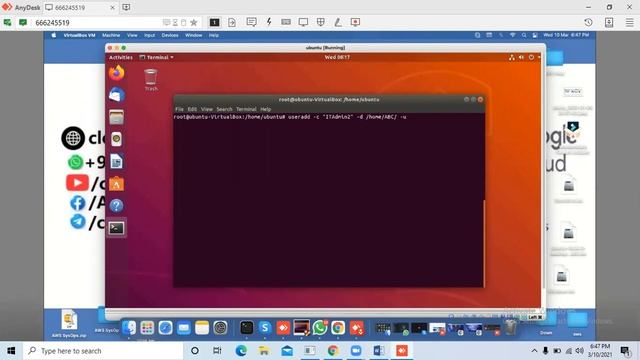Open the AnyDesk chat icon in toolbar

[251, 22]
